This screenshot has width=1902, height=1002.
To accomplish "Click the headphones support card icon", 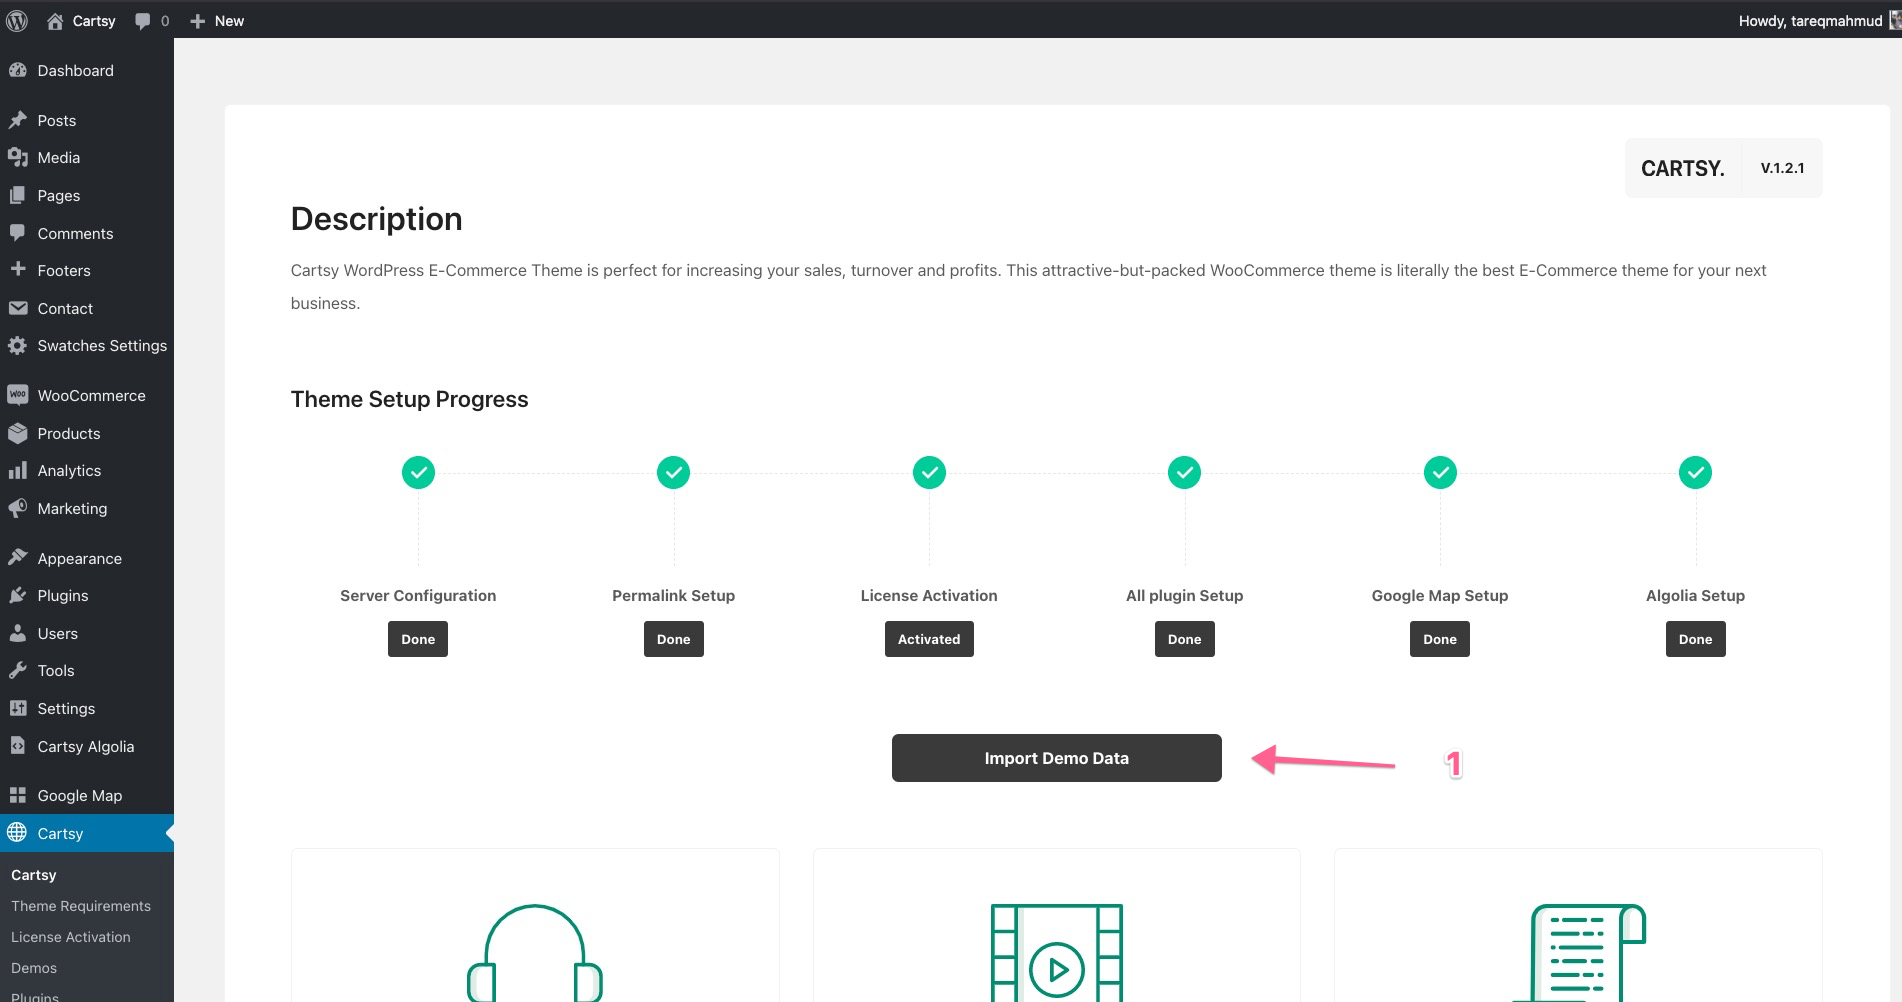I will click(535, 953).
